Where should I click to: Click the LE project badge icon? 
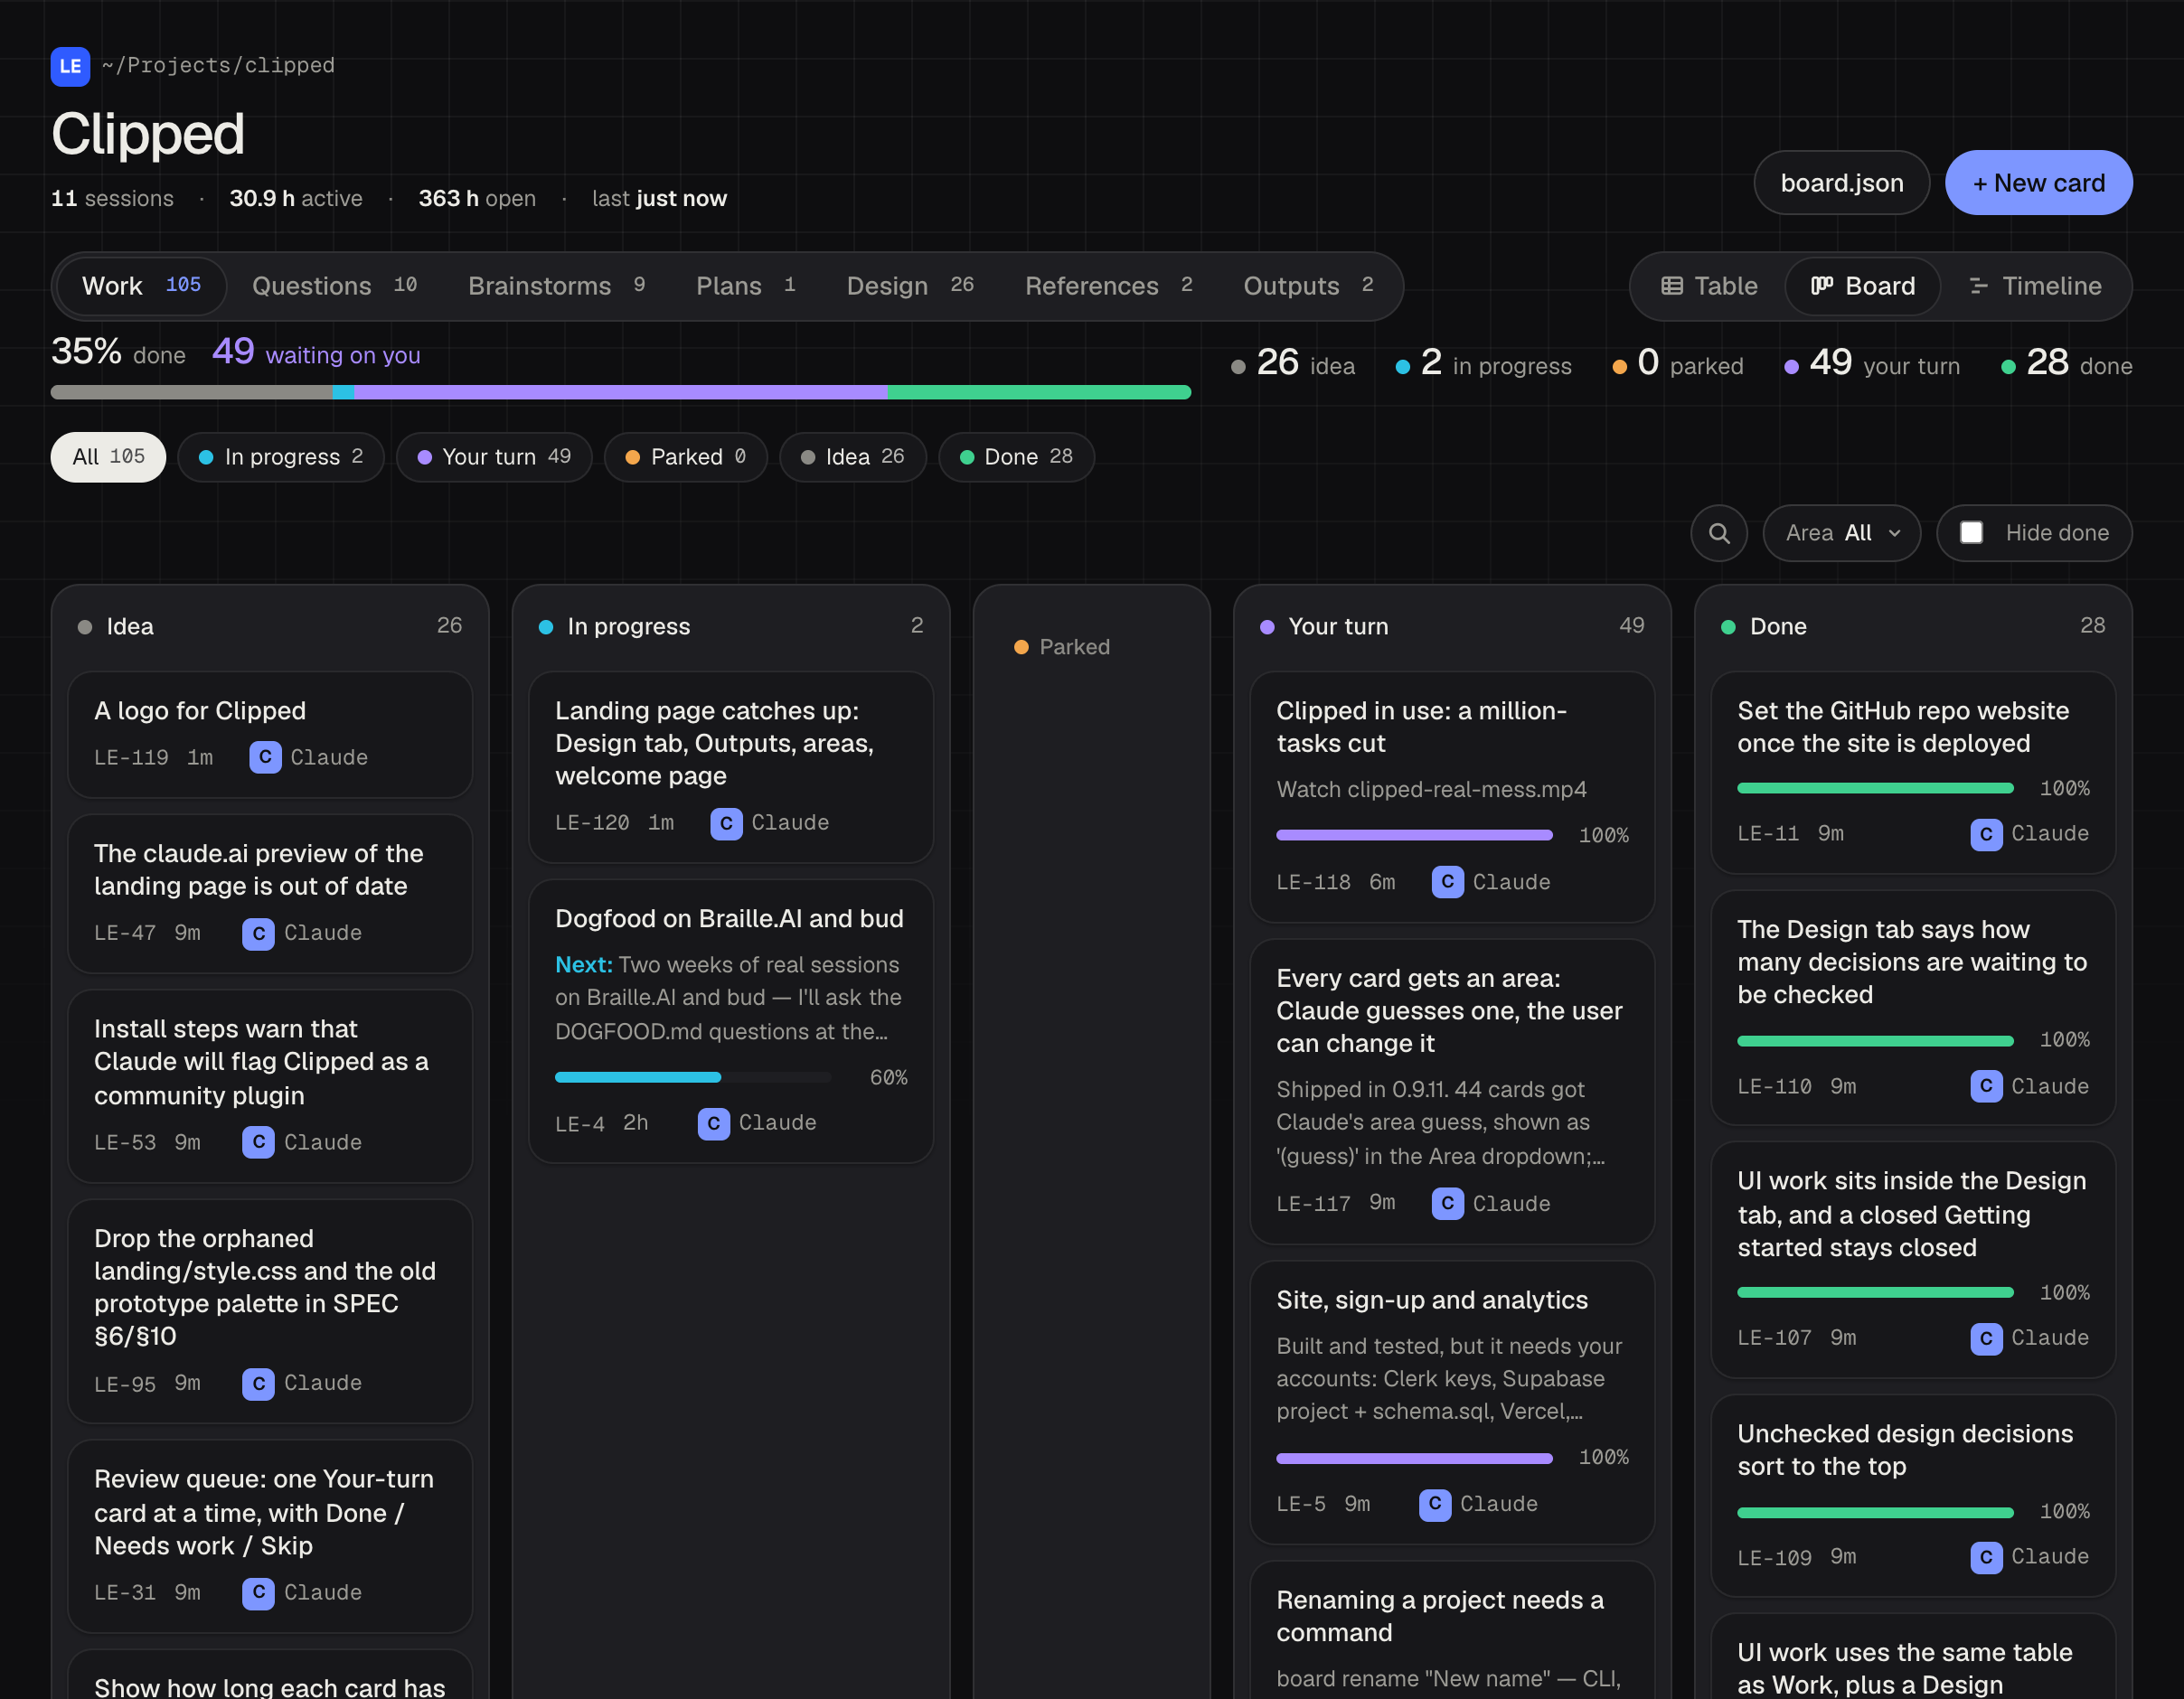pyautogui.click(x=70, y=66)
